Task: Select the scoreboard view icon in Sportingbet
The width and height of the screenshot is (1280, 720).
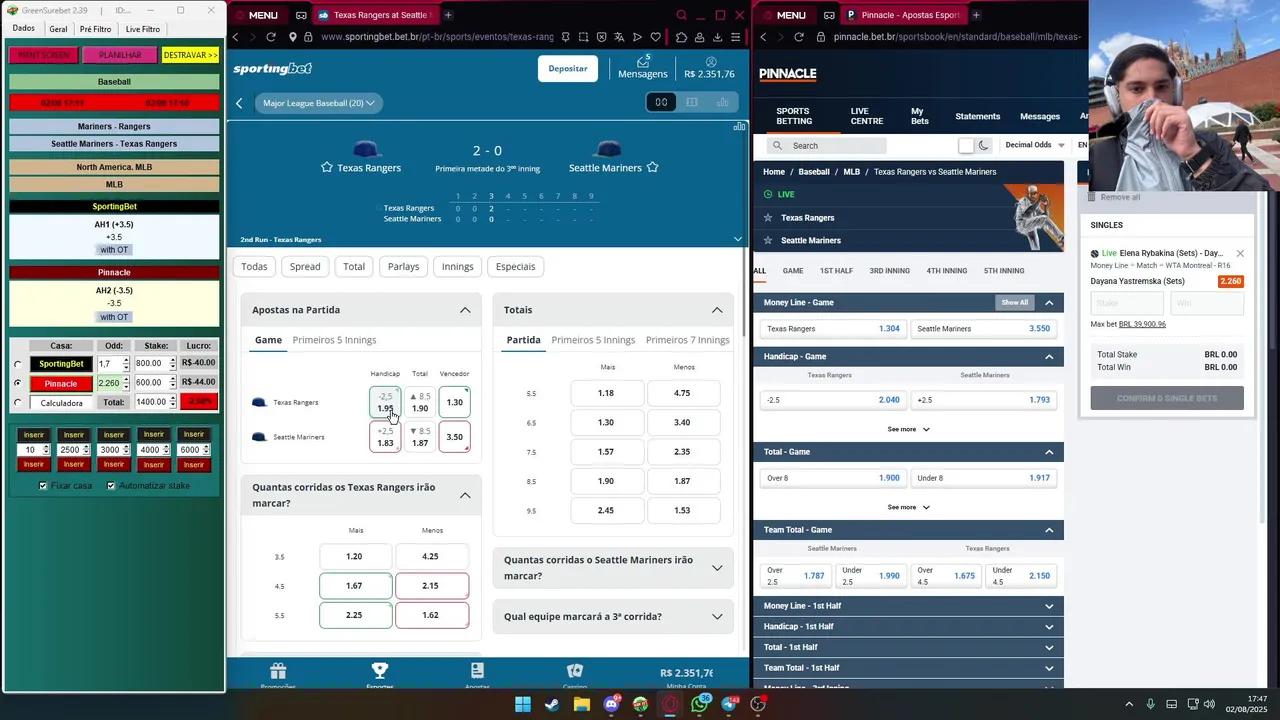Action: (661, 102)
